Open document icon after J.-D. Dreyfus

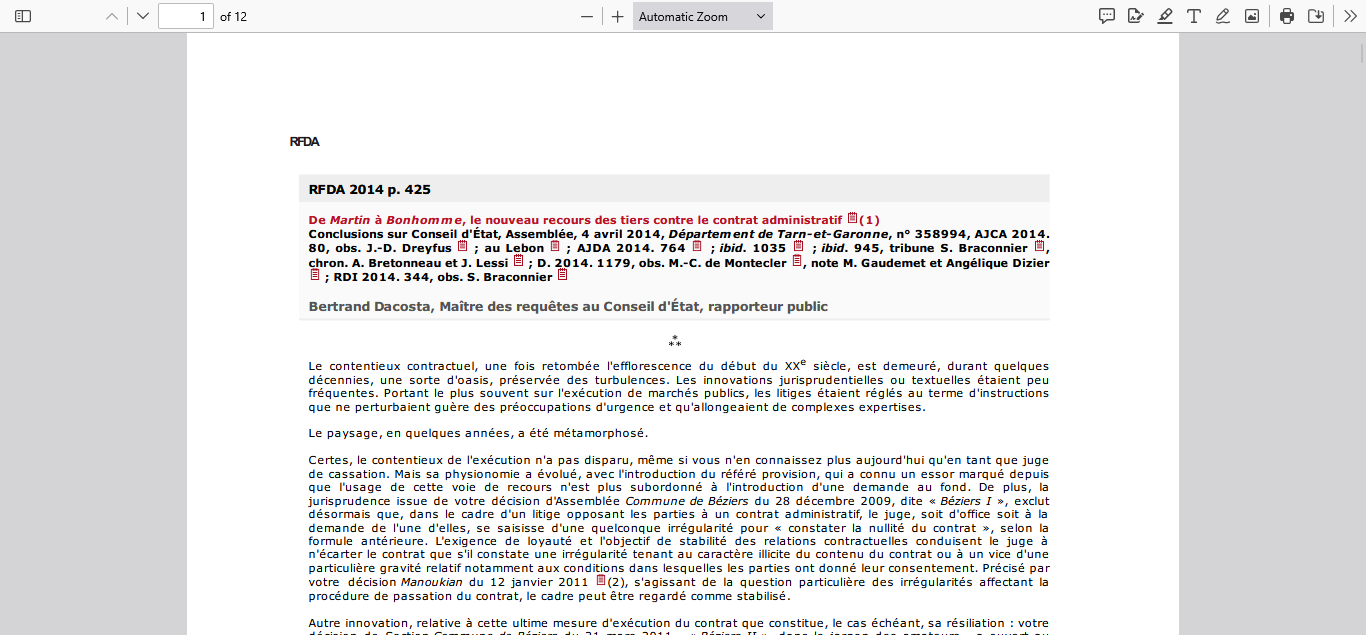click(463, 246)
